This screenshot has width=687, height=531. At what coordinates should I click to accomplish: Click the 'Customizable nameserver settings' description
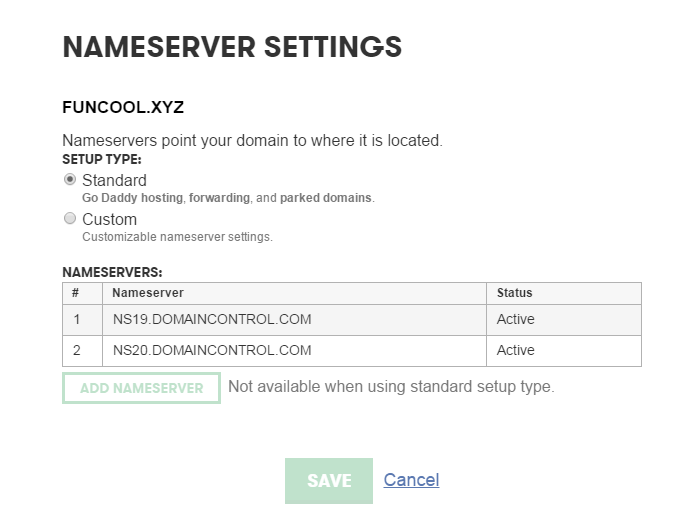177,237
